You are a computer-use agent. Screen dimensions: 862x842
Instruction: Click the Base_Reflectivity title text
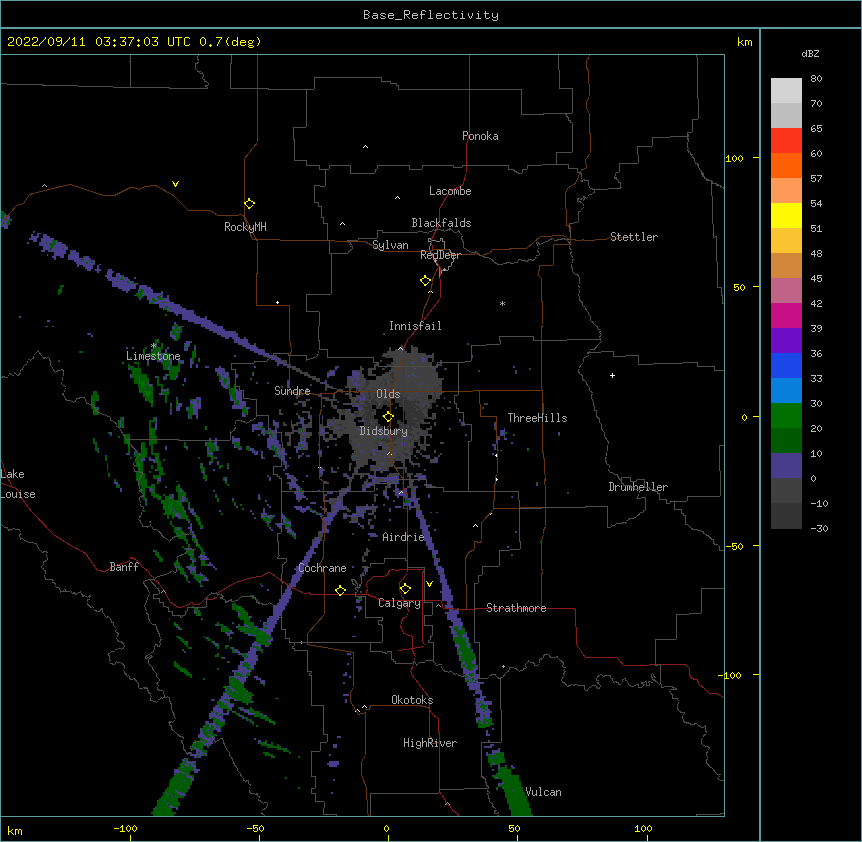coord(431,15)
